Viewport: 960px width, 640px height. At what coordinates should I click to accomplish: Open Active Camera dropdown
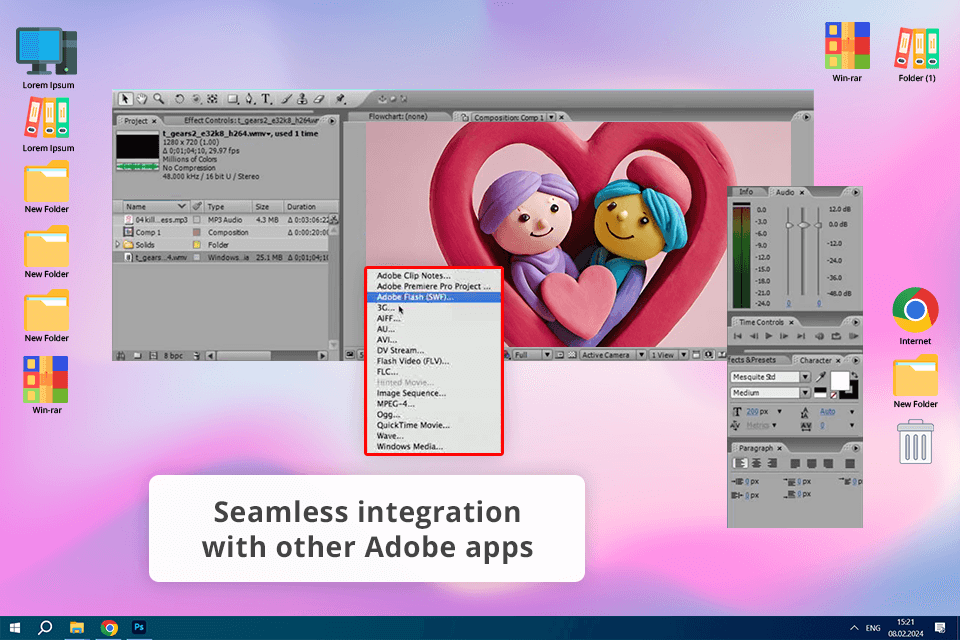[x=641, y=355]
